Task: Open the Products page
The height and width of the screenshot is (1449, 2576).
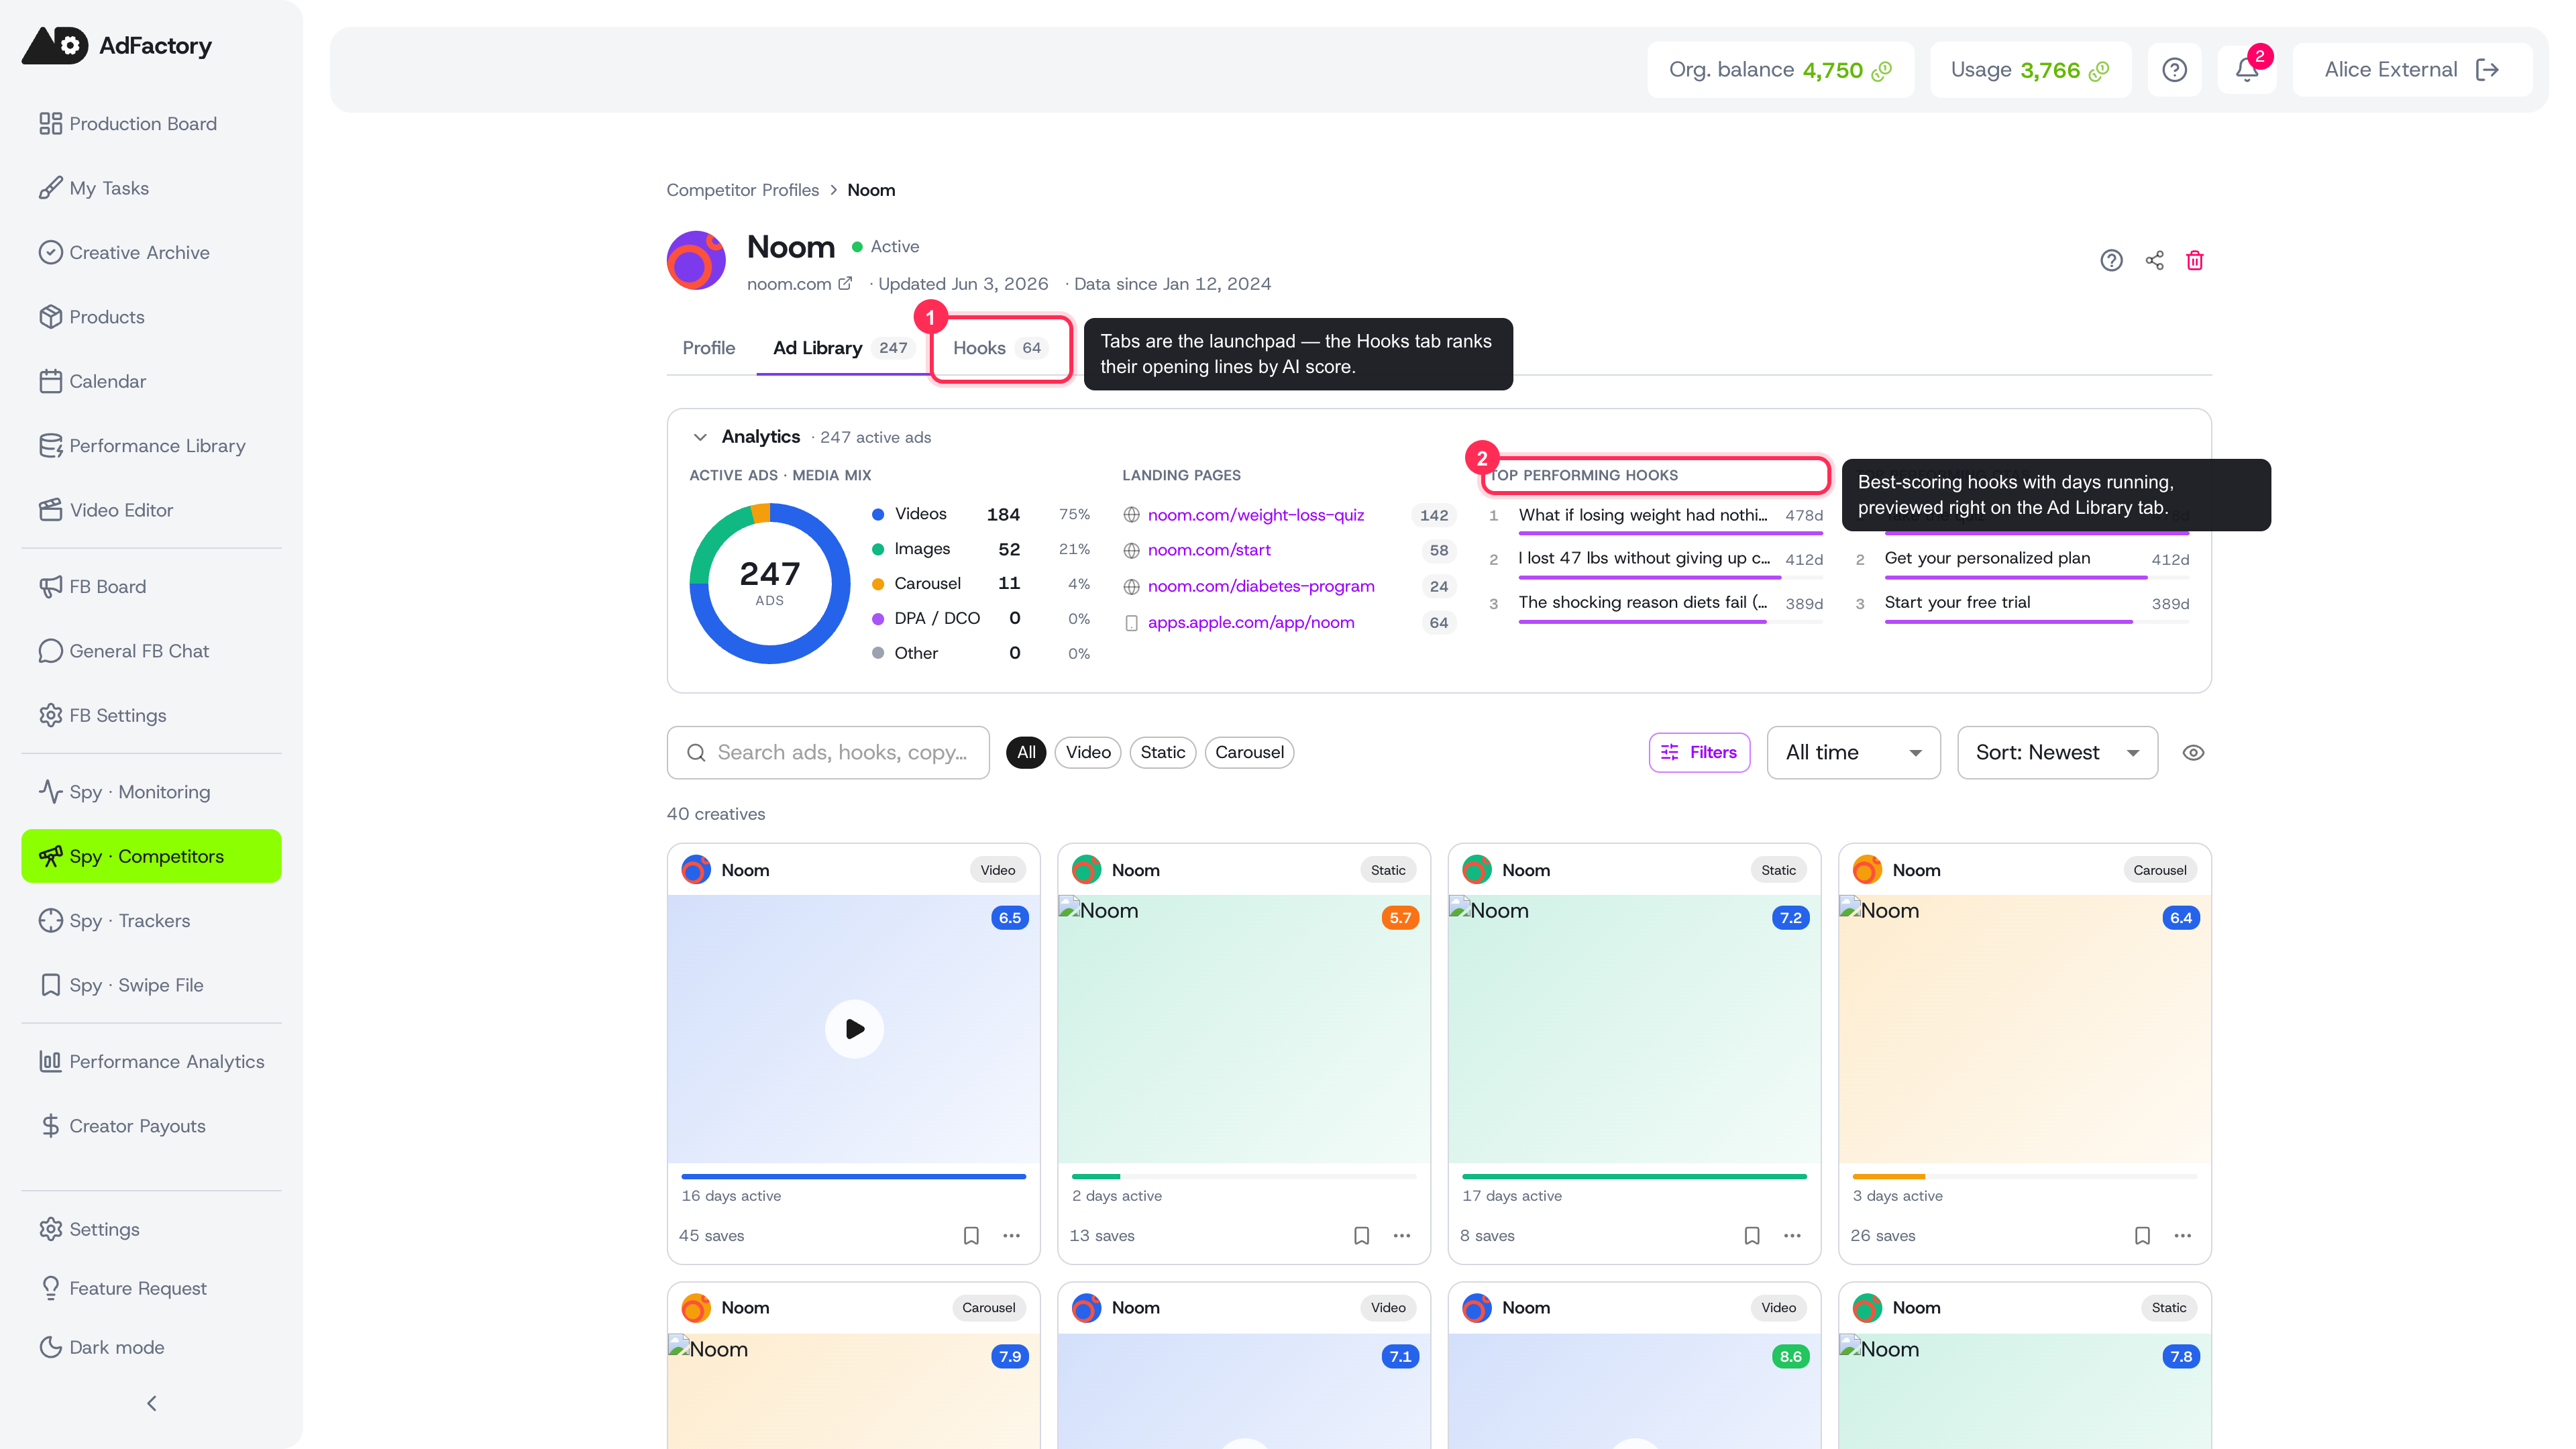Action: click(151, 317)
